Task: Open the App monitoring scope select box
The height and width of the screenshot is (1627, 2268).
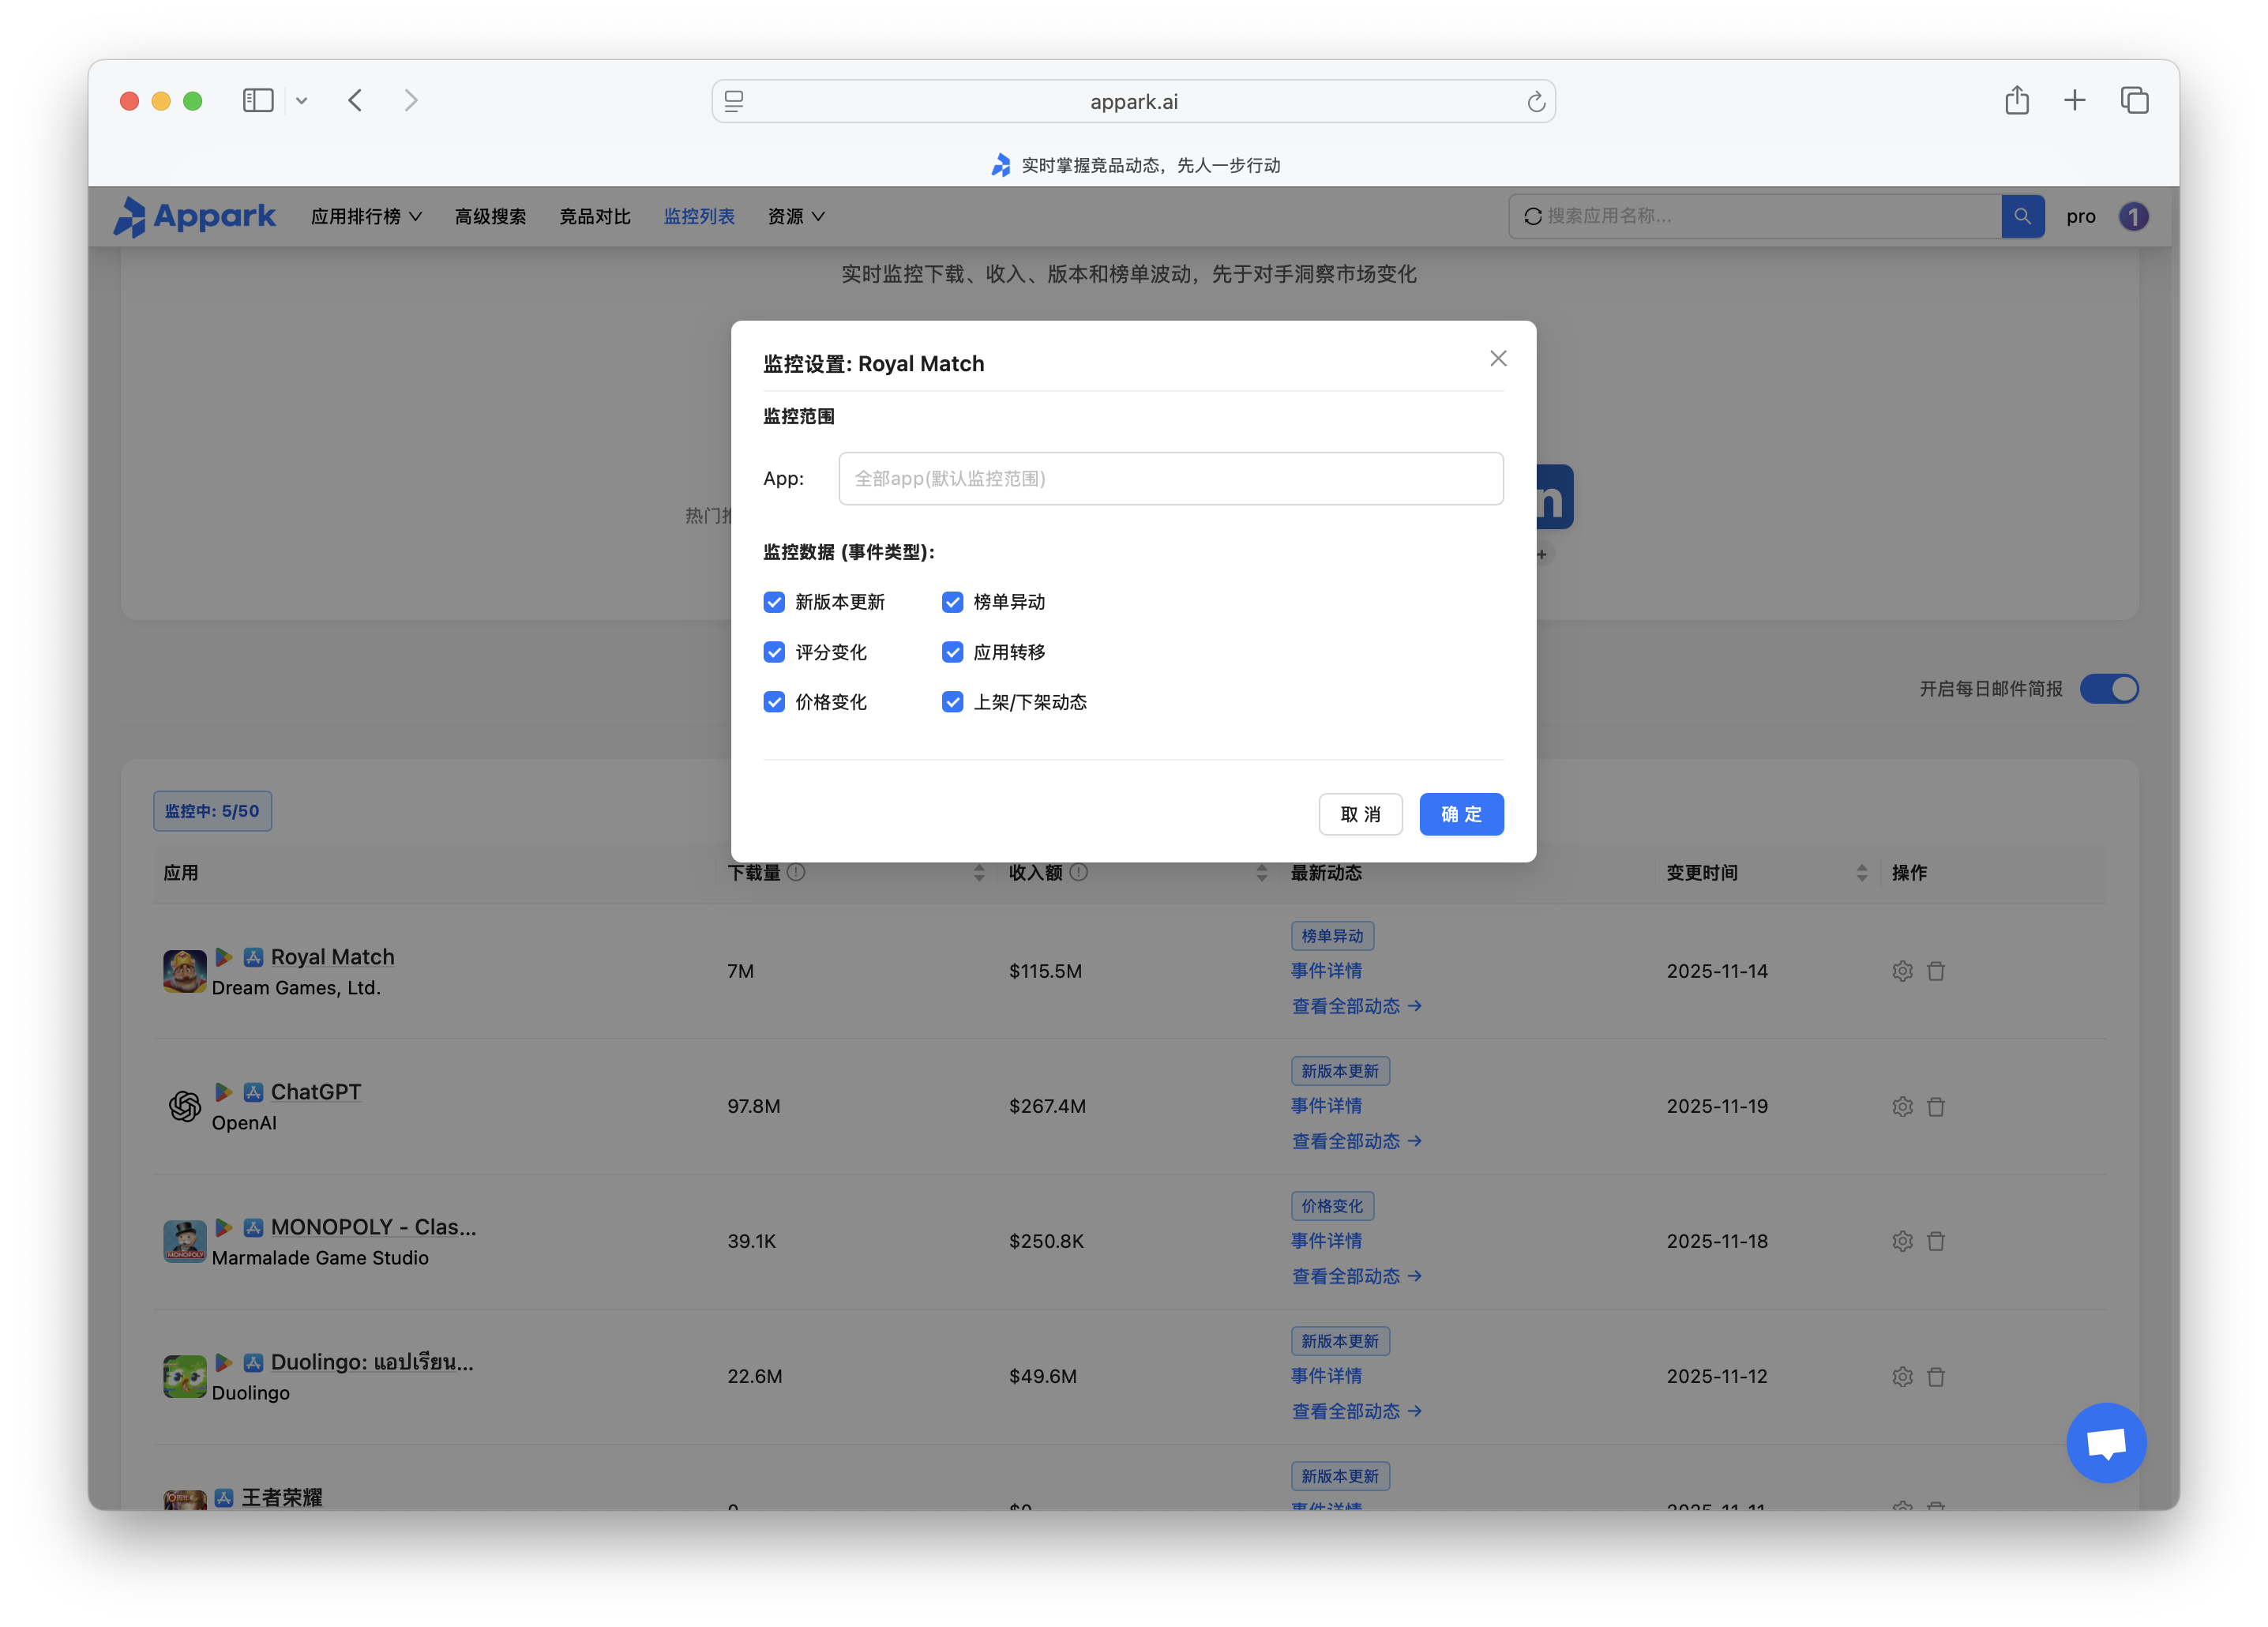Action: (1170, 478)
